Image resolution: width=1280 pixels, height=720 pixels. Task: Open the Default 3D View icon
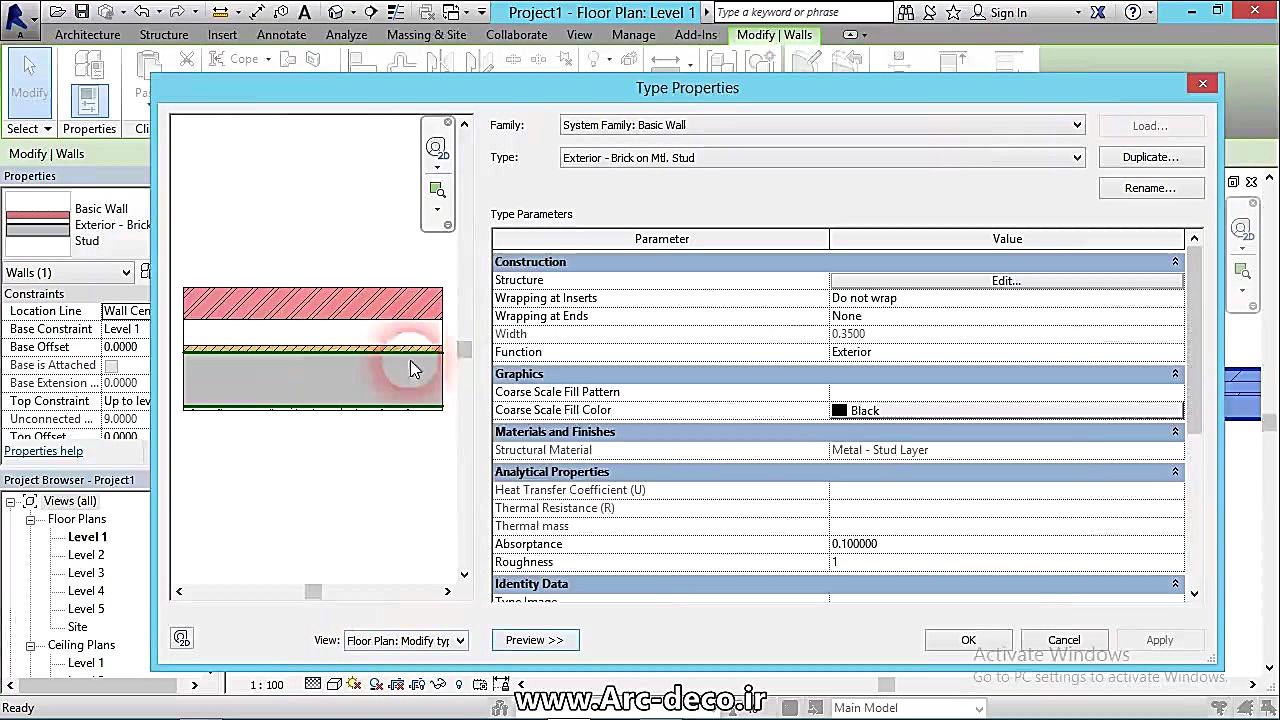(336, 12)
